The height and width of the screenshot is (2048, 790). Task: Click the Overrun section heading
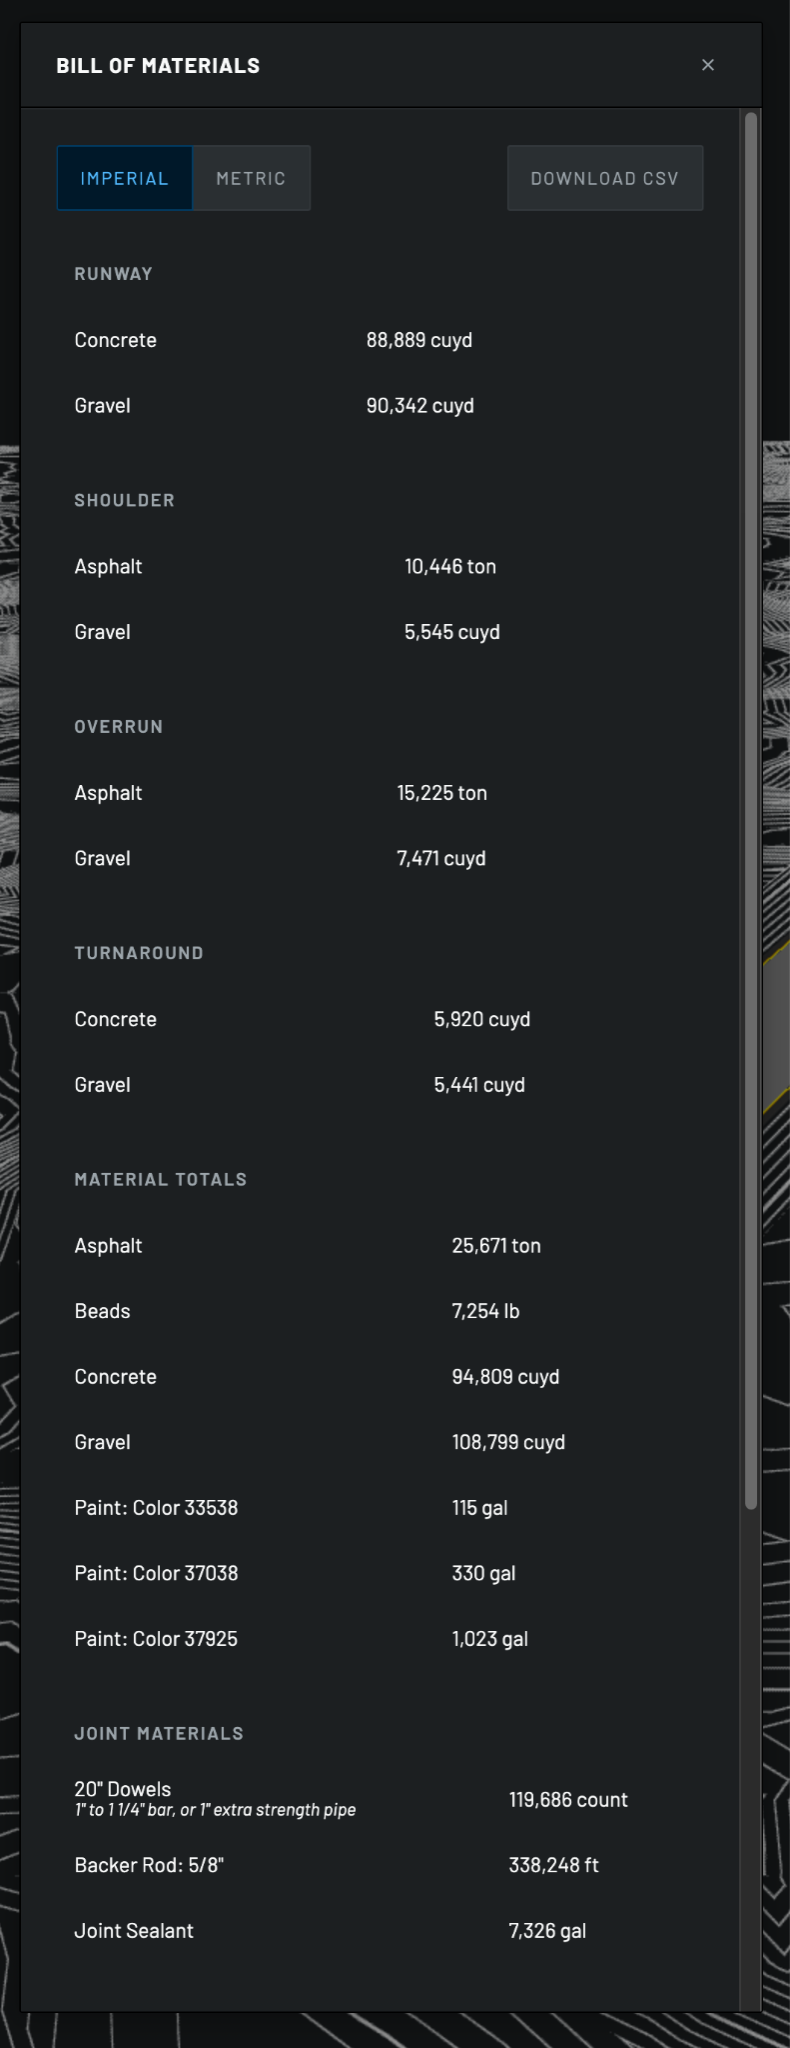[x=119, y=727]
